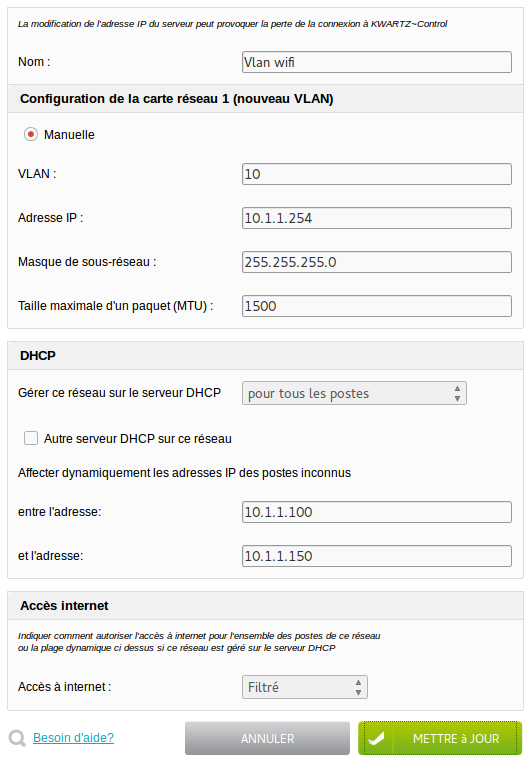Select the Adresse IP input field

point(377,218)
